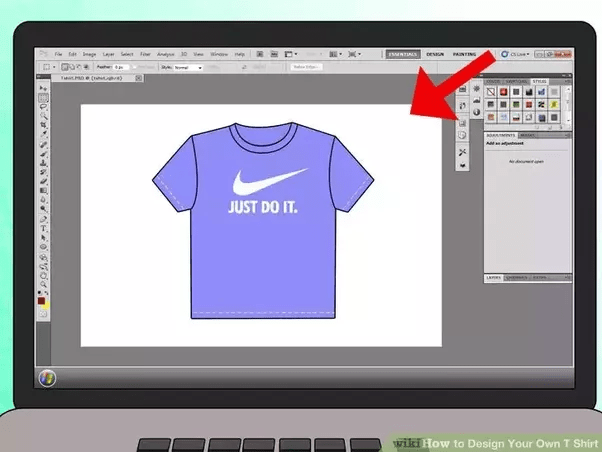Open the view extras dropdown
Image resolution: width=602 pixels, height=452 pixels.
pyautogui.click(x=291, y=54)
